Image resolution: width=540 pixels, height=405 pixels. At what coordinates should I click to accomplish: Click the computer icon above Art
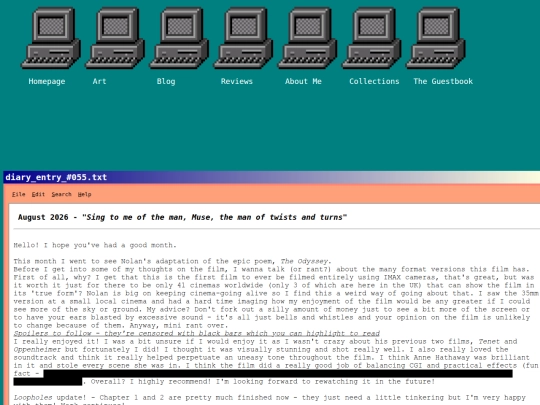coord(115,38)
